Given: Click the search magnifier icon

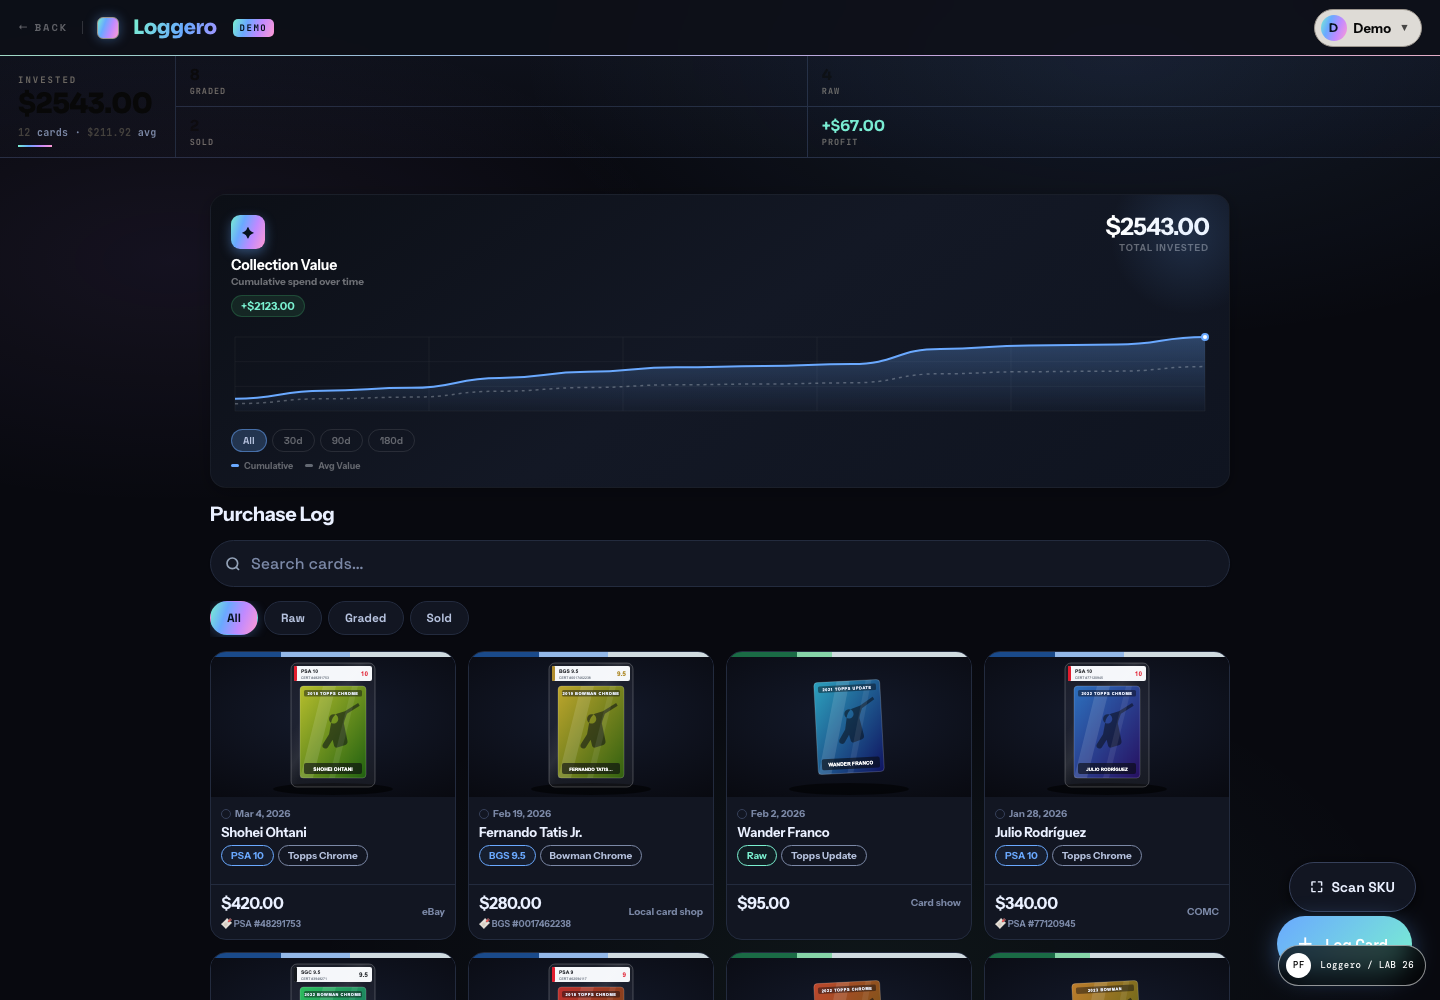Looking at the screenshot, I should coord(233,564).
